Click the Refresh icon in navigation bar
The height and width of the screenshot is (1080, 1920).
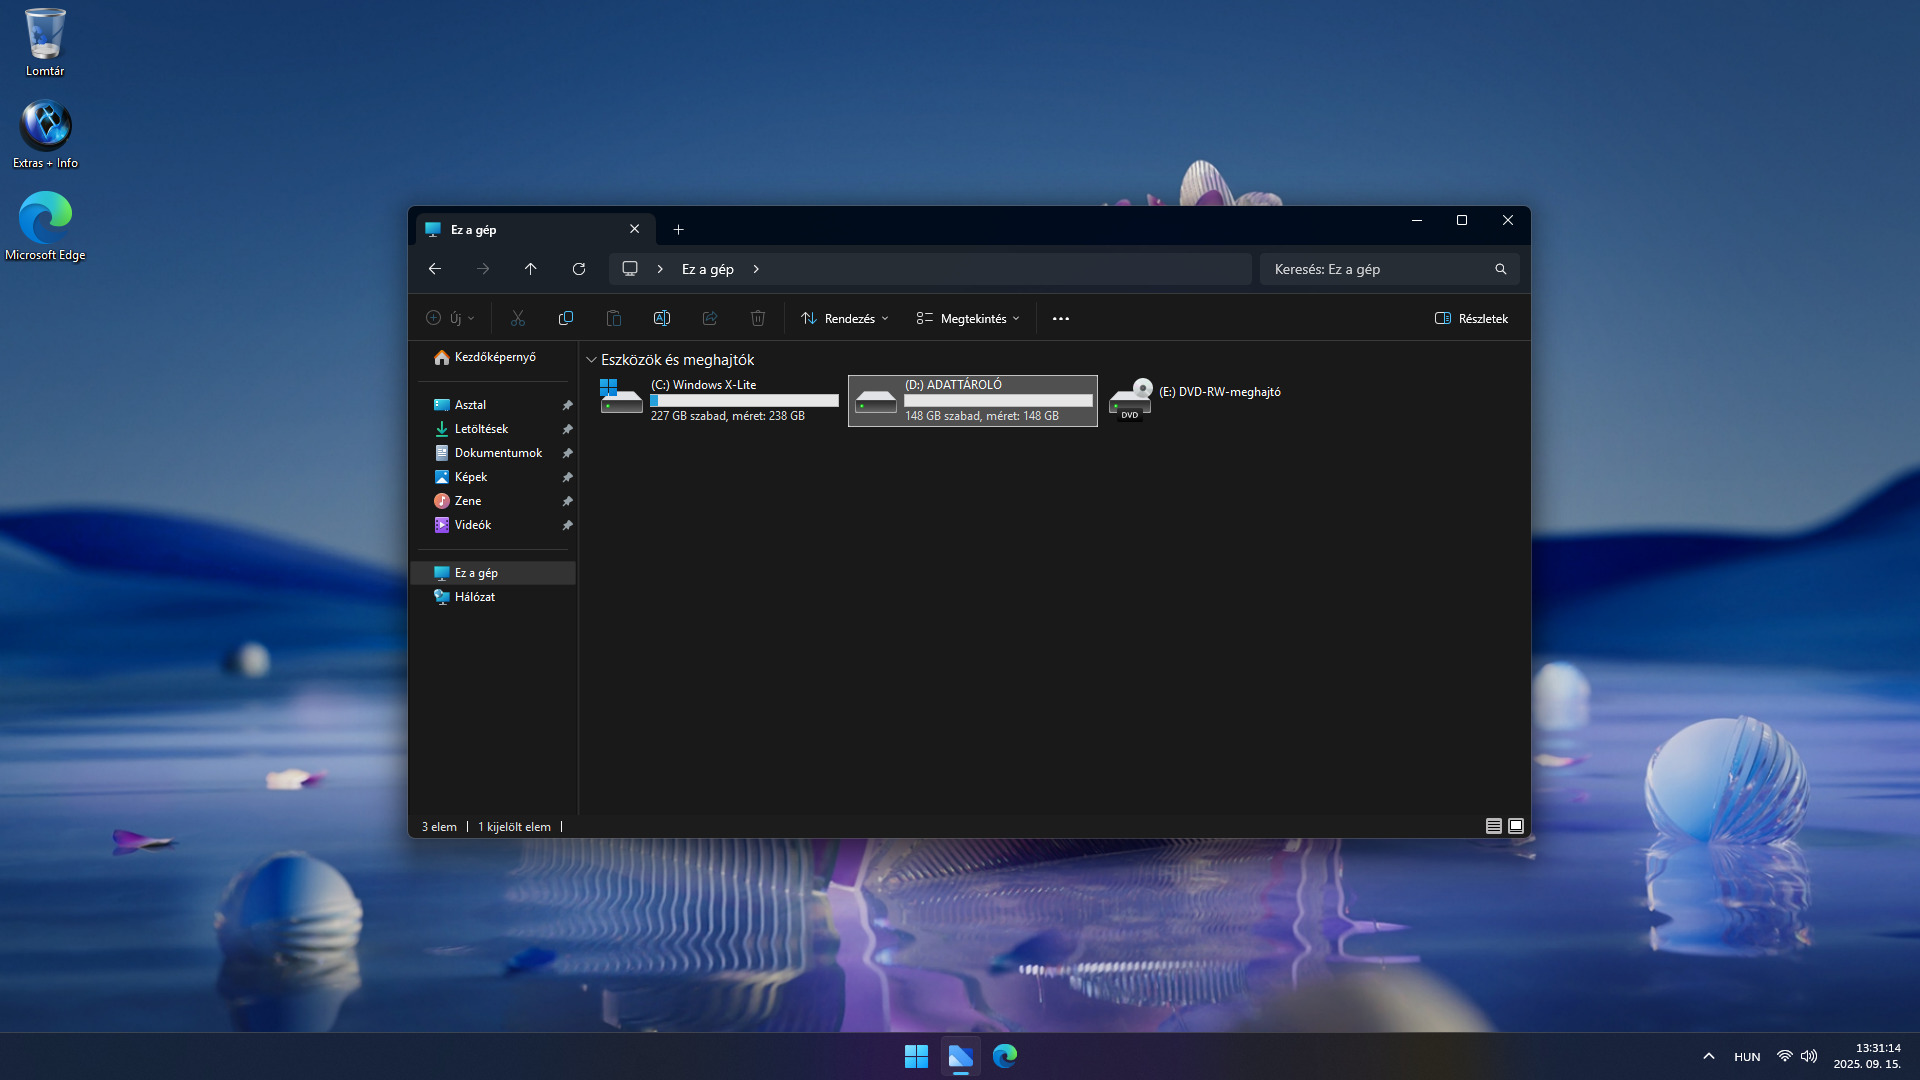(578, 269)
